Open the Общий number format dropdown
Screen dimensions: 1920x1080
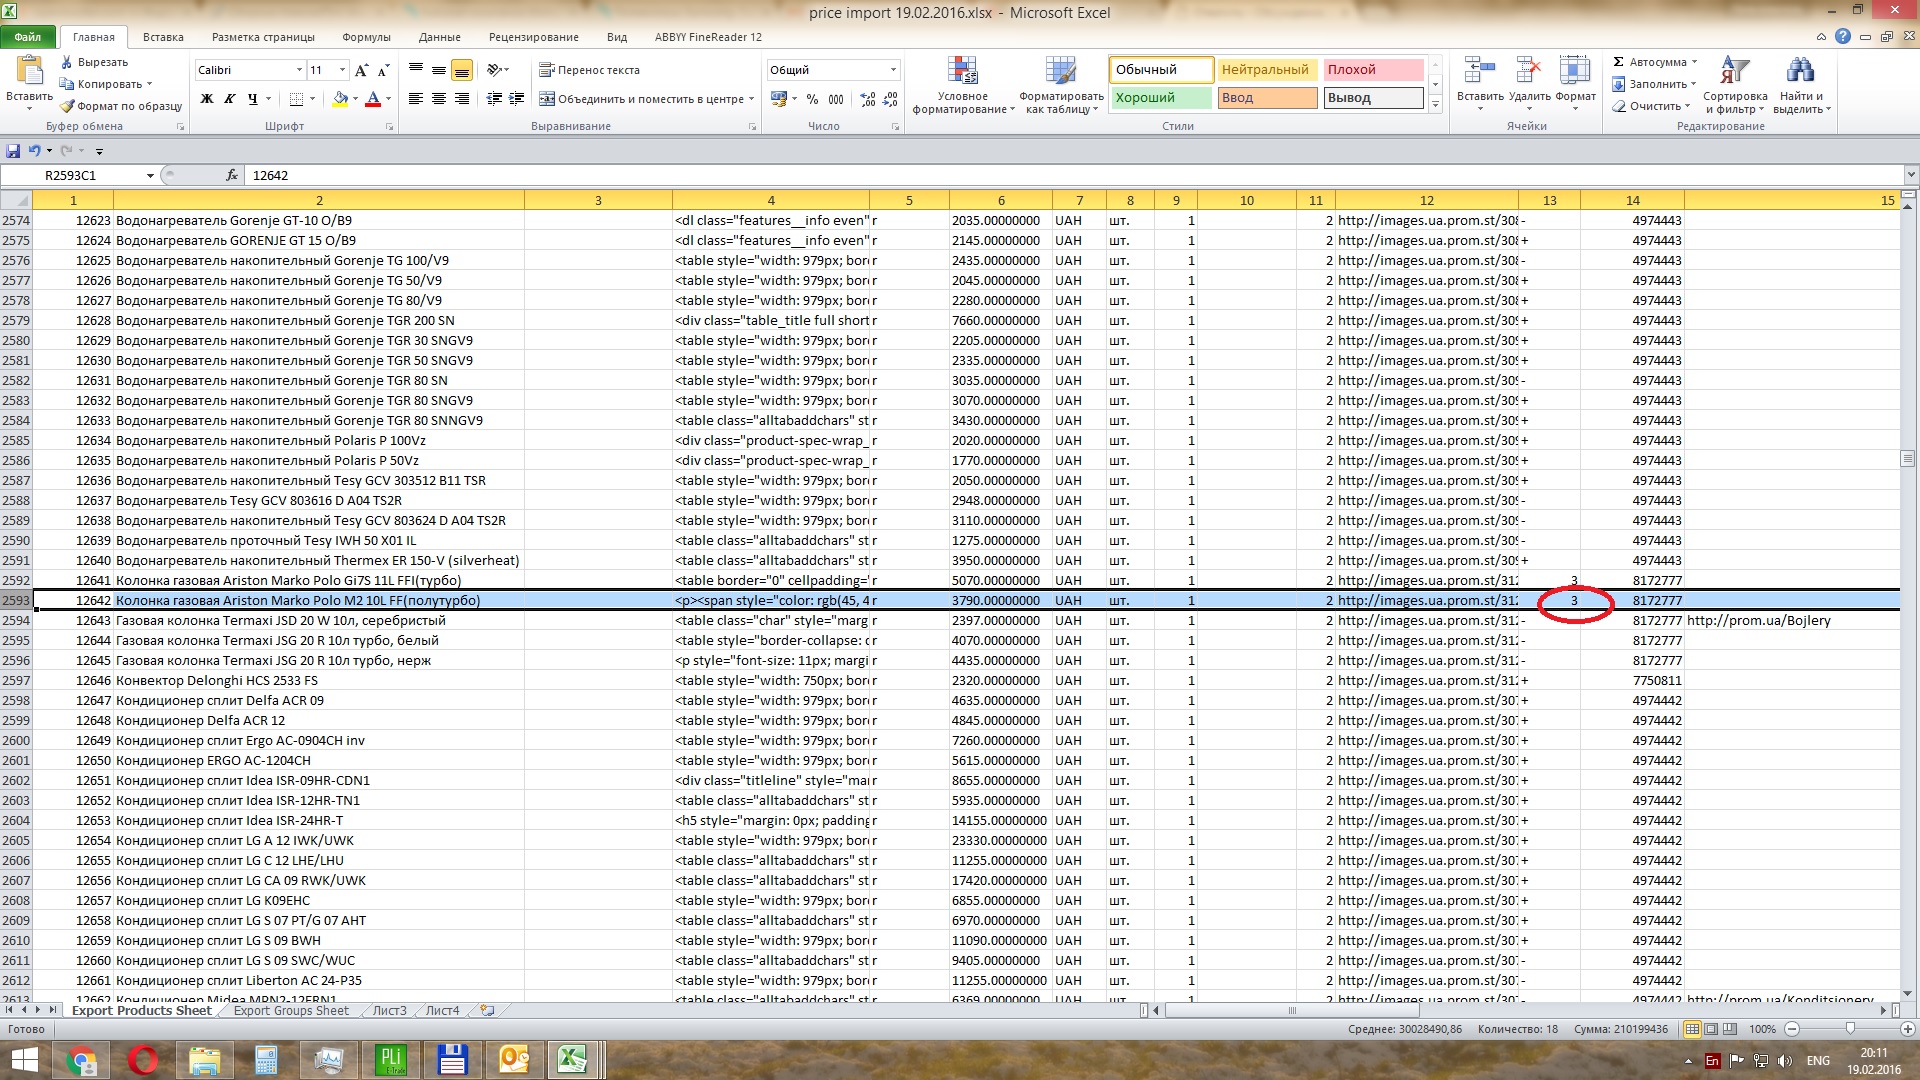[893, 70]
